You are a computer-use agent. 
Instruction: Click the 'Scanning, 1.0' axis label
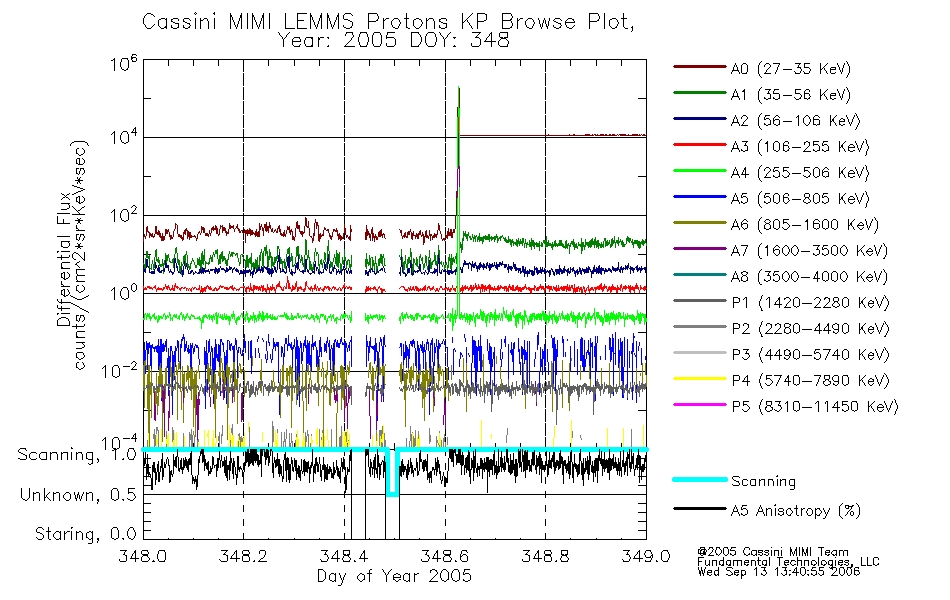tap(77, 455)
